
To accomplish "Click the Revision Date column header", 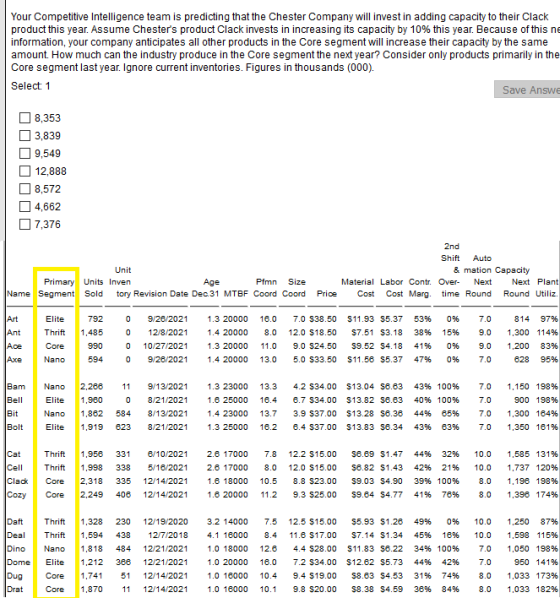I will 161,294.
